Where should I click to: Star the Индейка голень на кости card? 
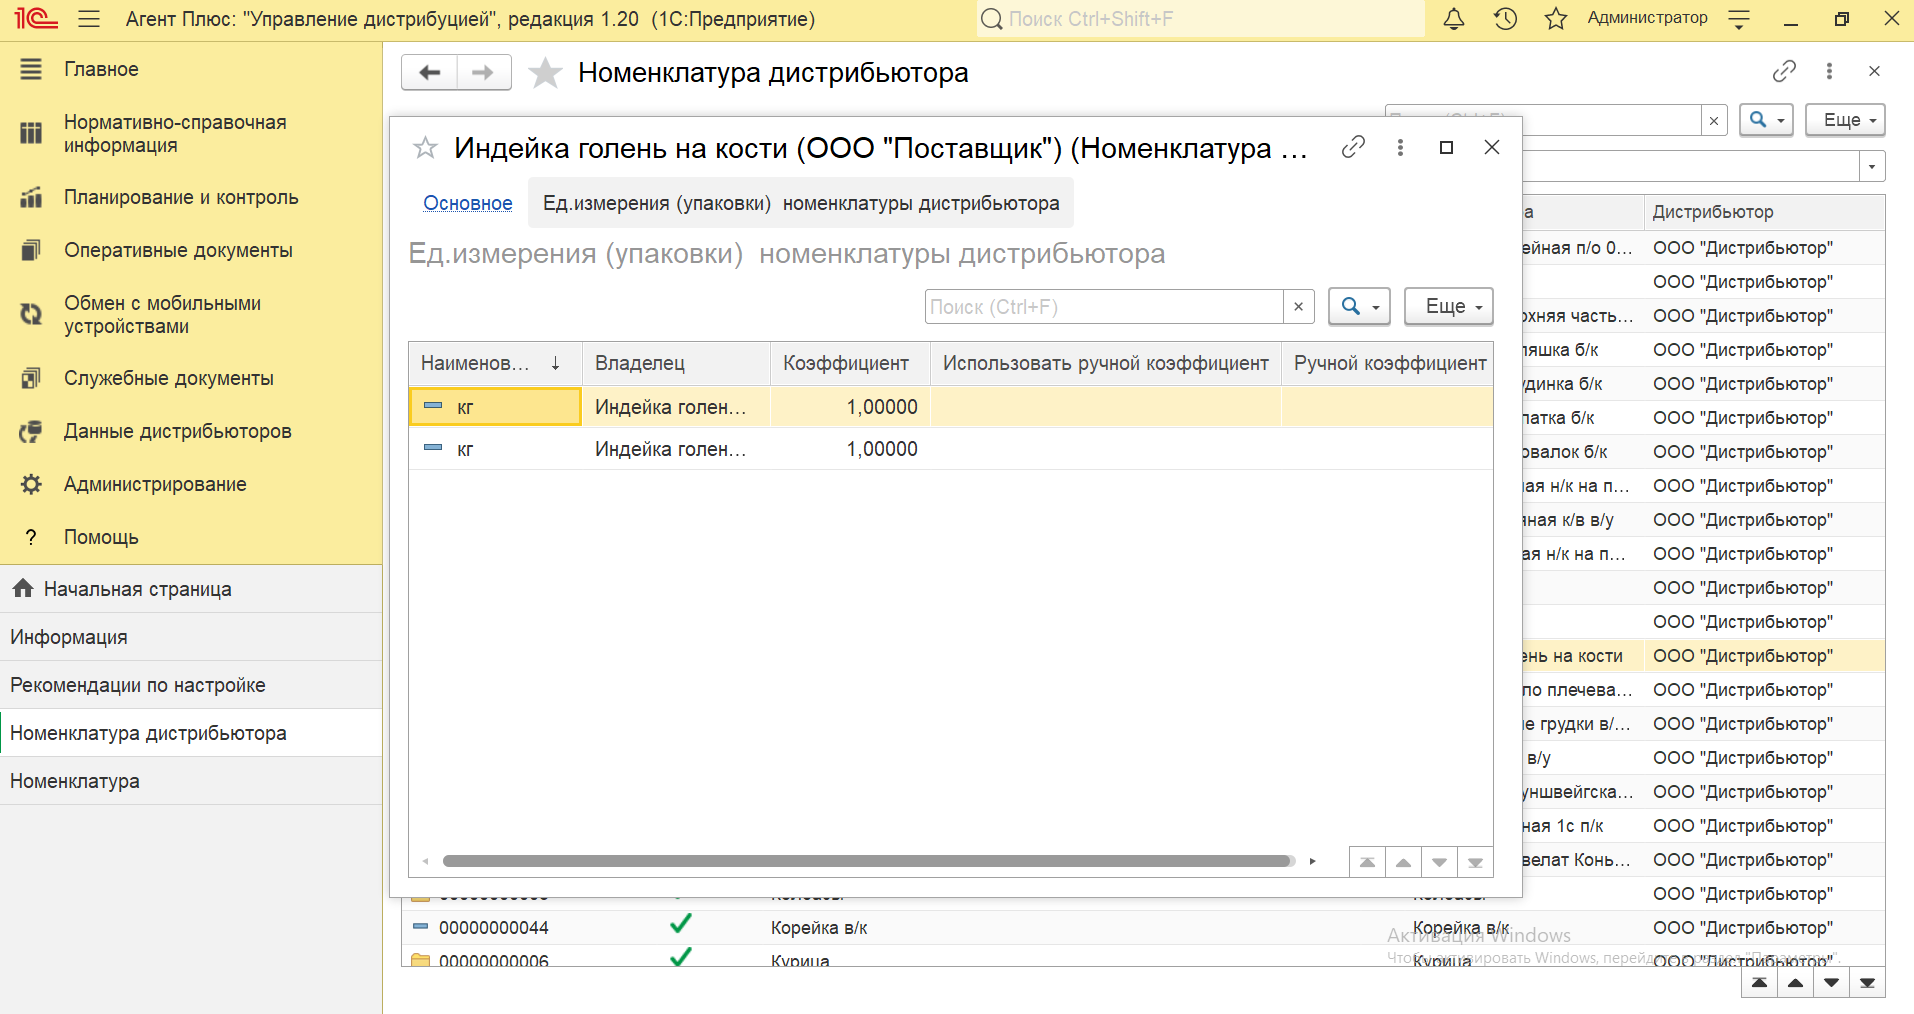[x=425, y=148]
